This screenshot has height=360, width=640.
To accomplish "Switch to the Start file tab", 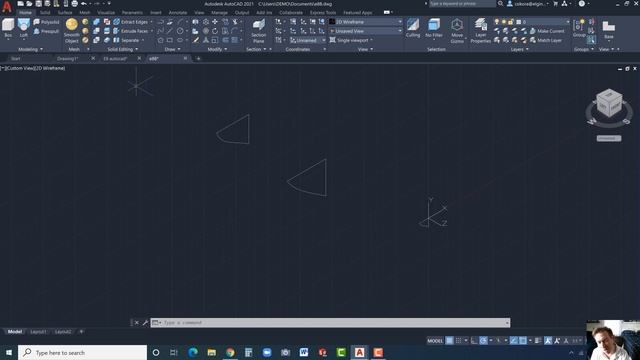I will click(x=16, y=59).
